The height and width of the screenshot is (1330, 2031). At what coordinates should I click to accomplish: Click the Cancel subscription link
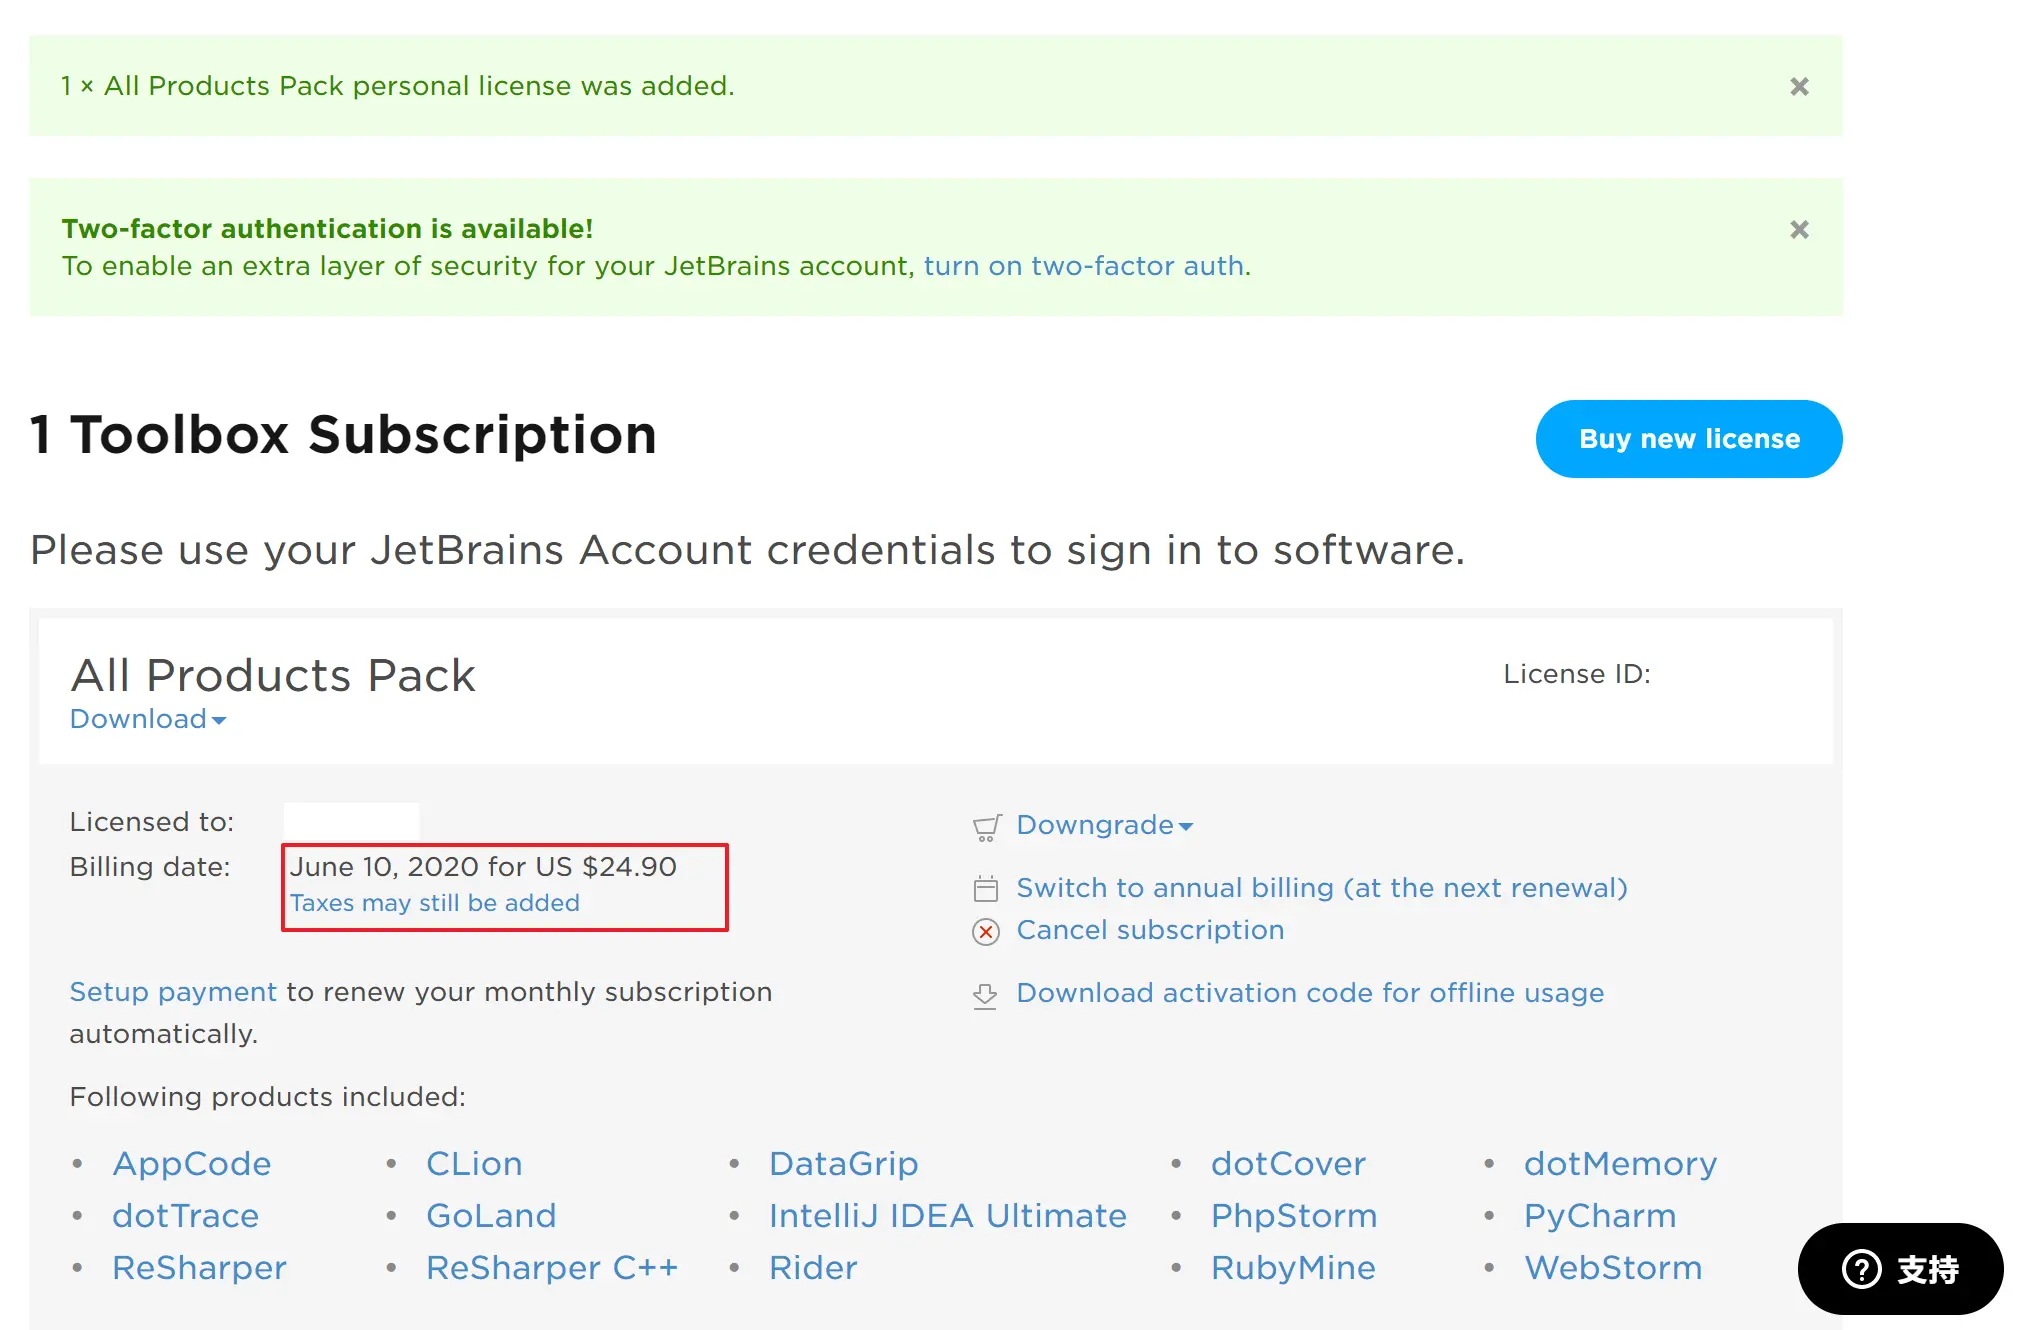coord(1150,930)
